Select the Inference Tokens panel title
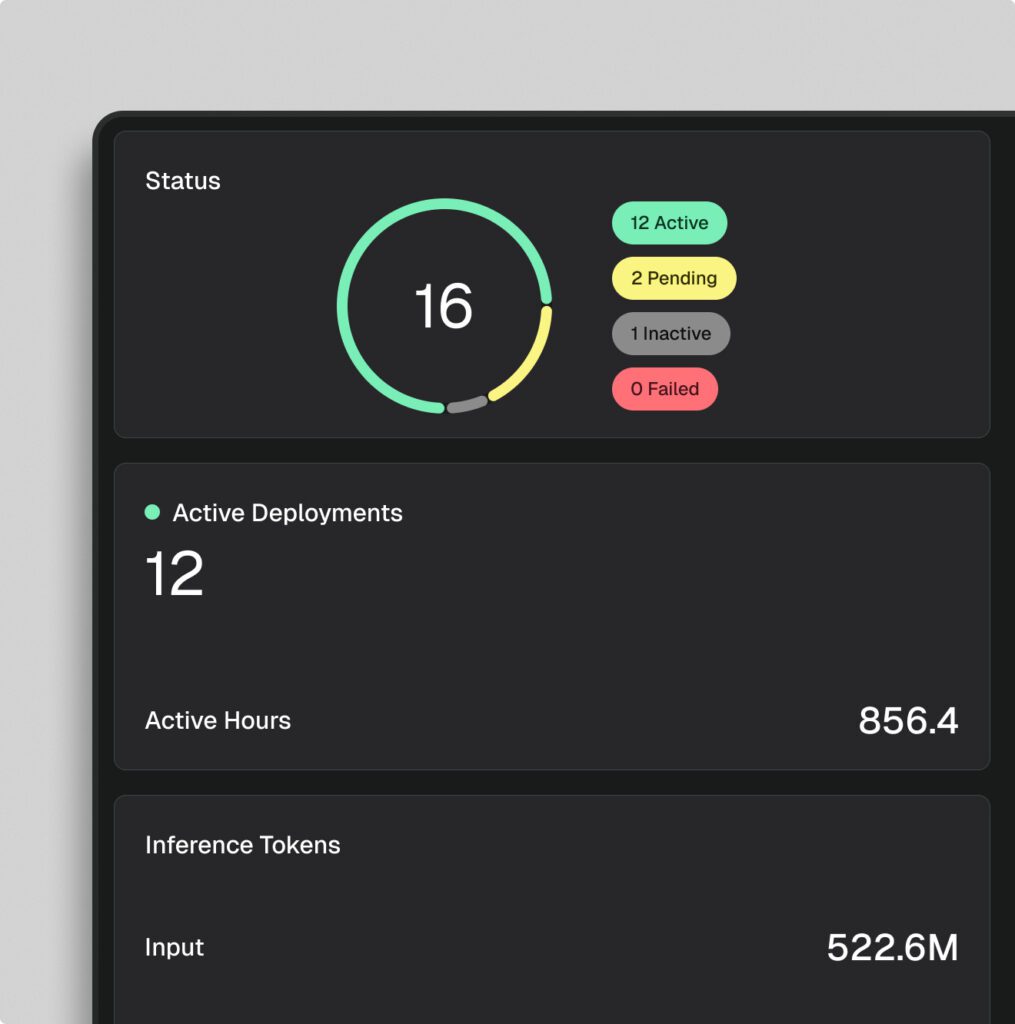 [242, 845]
